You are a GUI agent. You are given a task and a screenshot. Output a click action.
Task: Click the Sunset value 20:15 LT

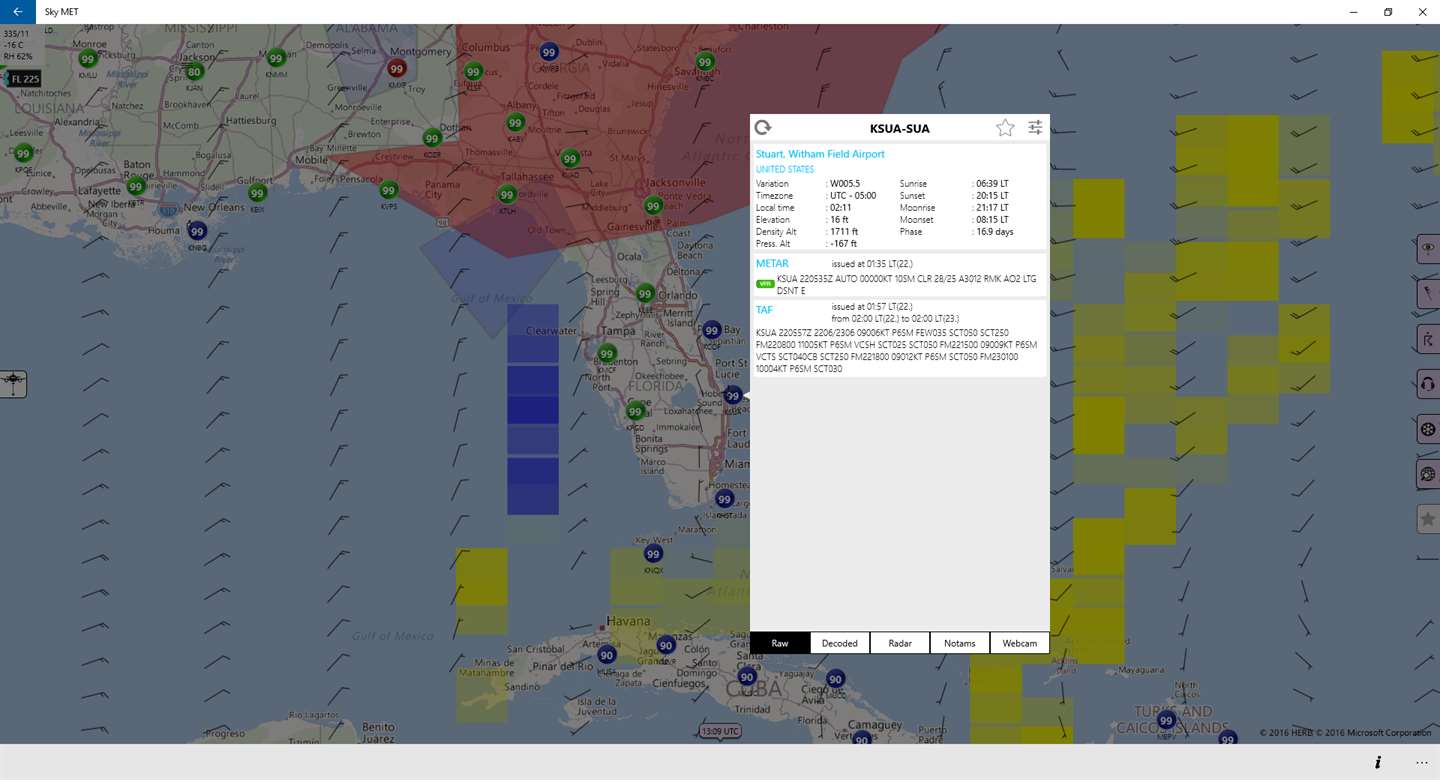pos(992,196)
